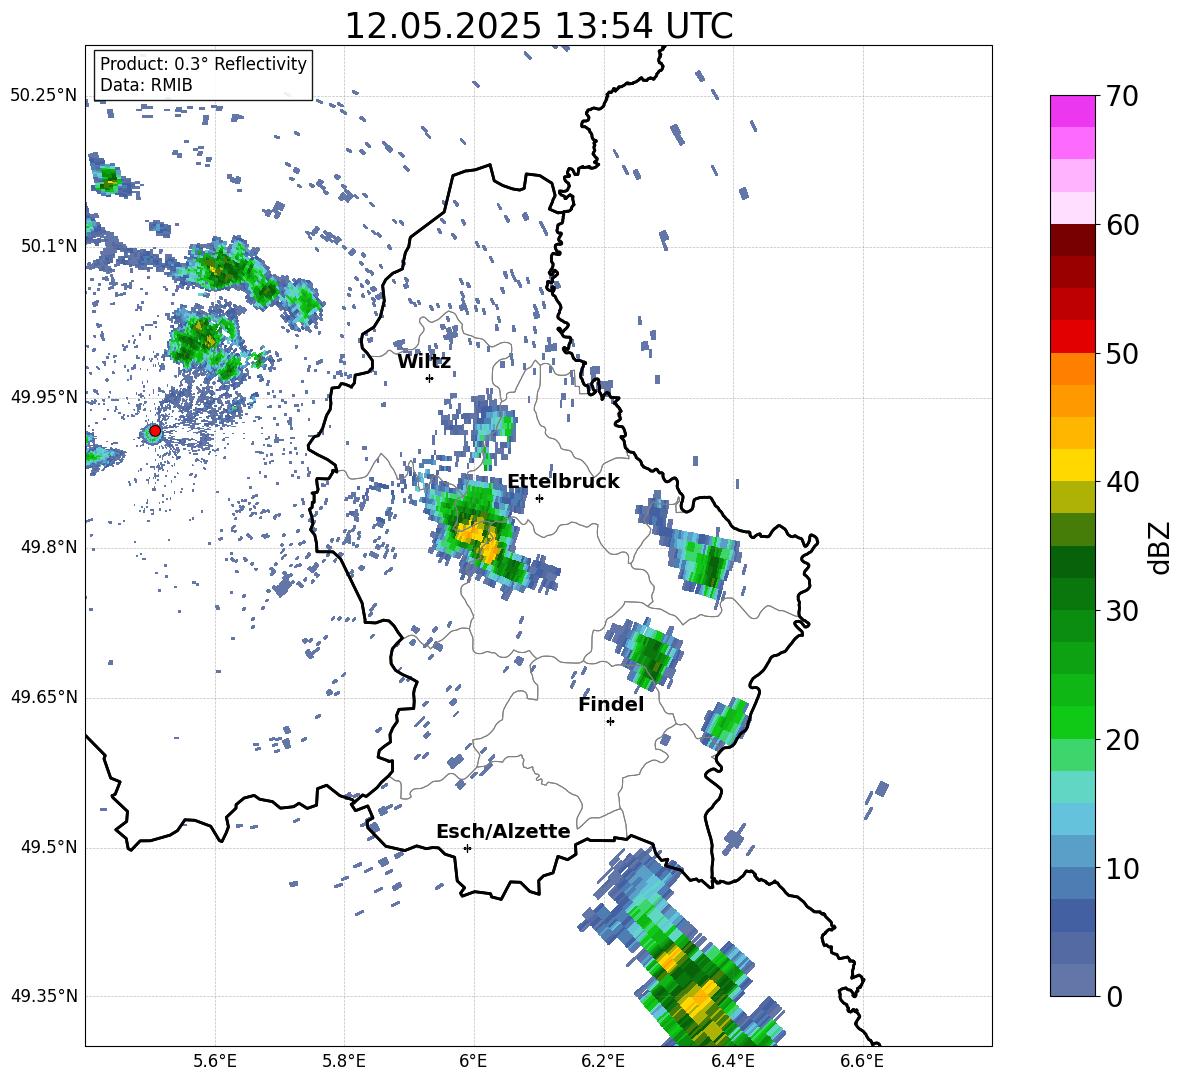Click the dark maroon colorbar segment below 60

click(x=1072, y=240)
